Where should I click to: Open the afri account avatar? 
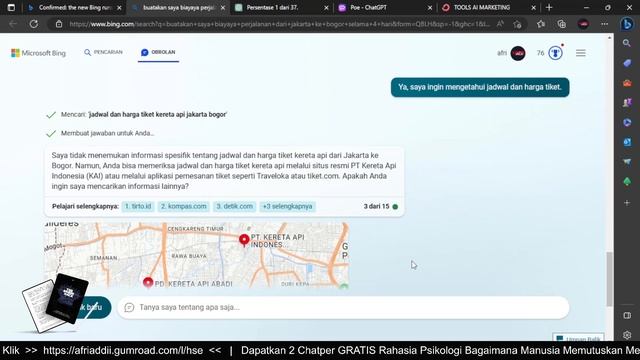click(518, 53)
